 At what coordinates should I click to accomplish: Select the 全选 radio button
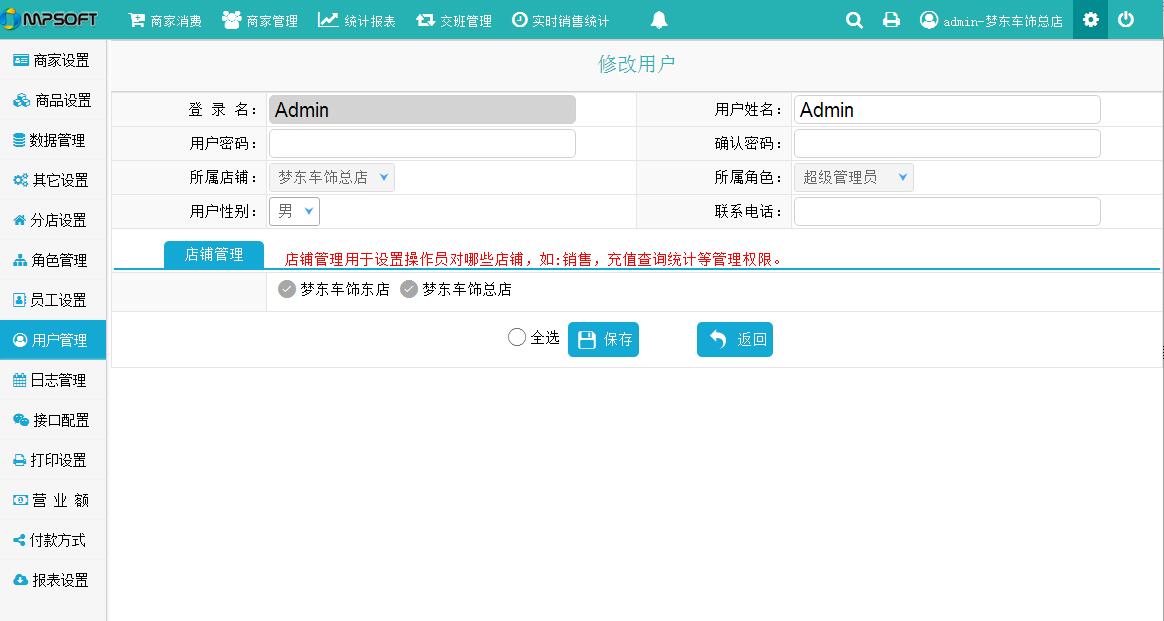click(517, 338)
